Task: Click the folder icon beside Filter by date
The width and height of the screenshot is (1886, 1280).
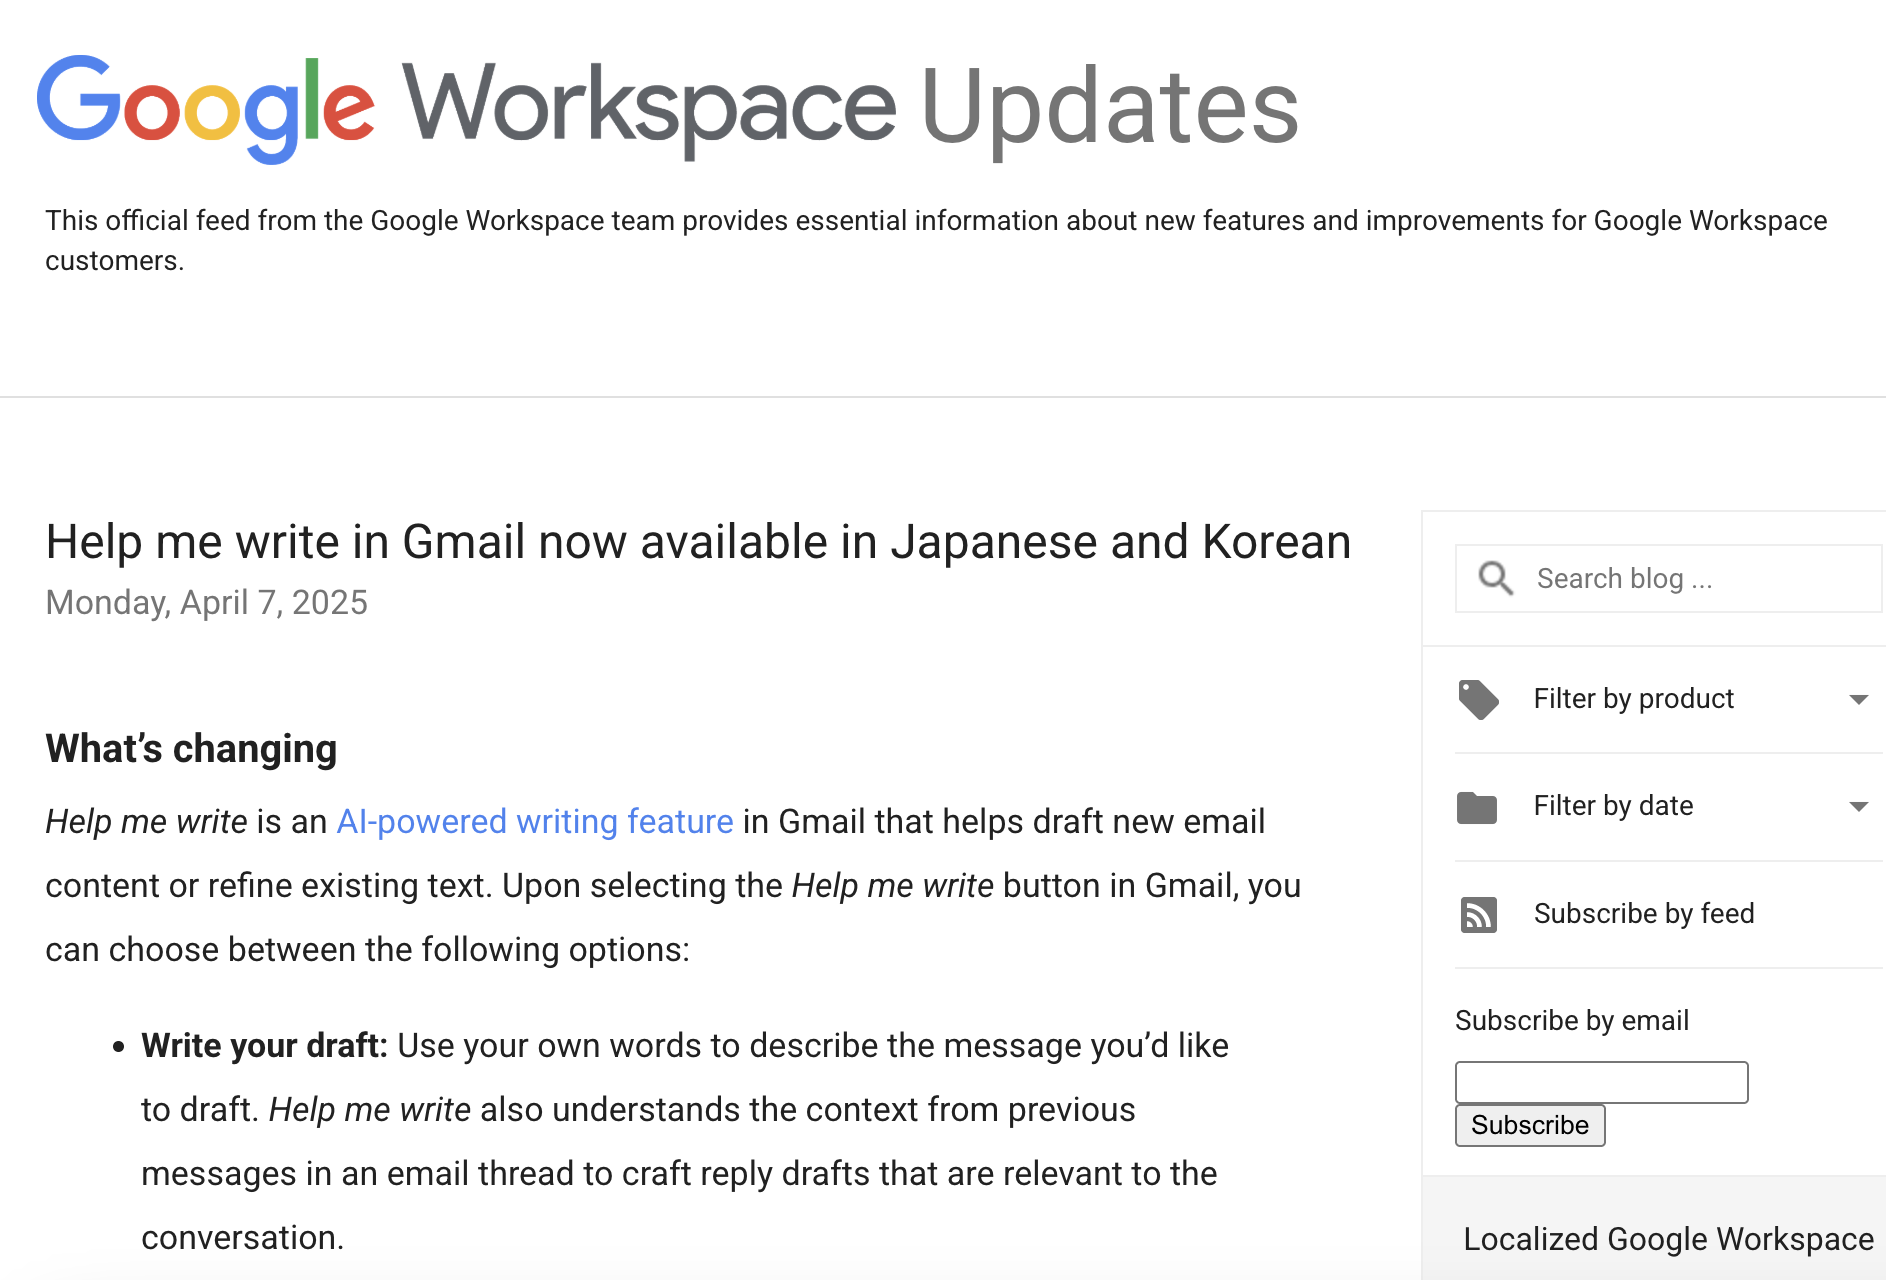Action: (x=1478, y=807)
